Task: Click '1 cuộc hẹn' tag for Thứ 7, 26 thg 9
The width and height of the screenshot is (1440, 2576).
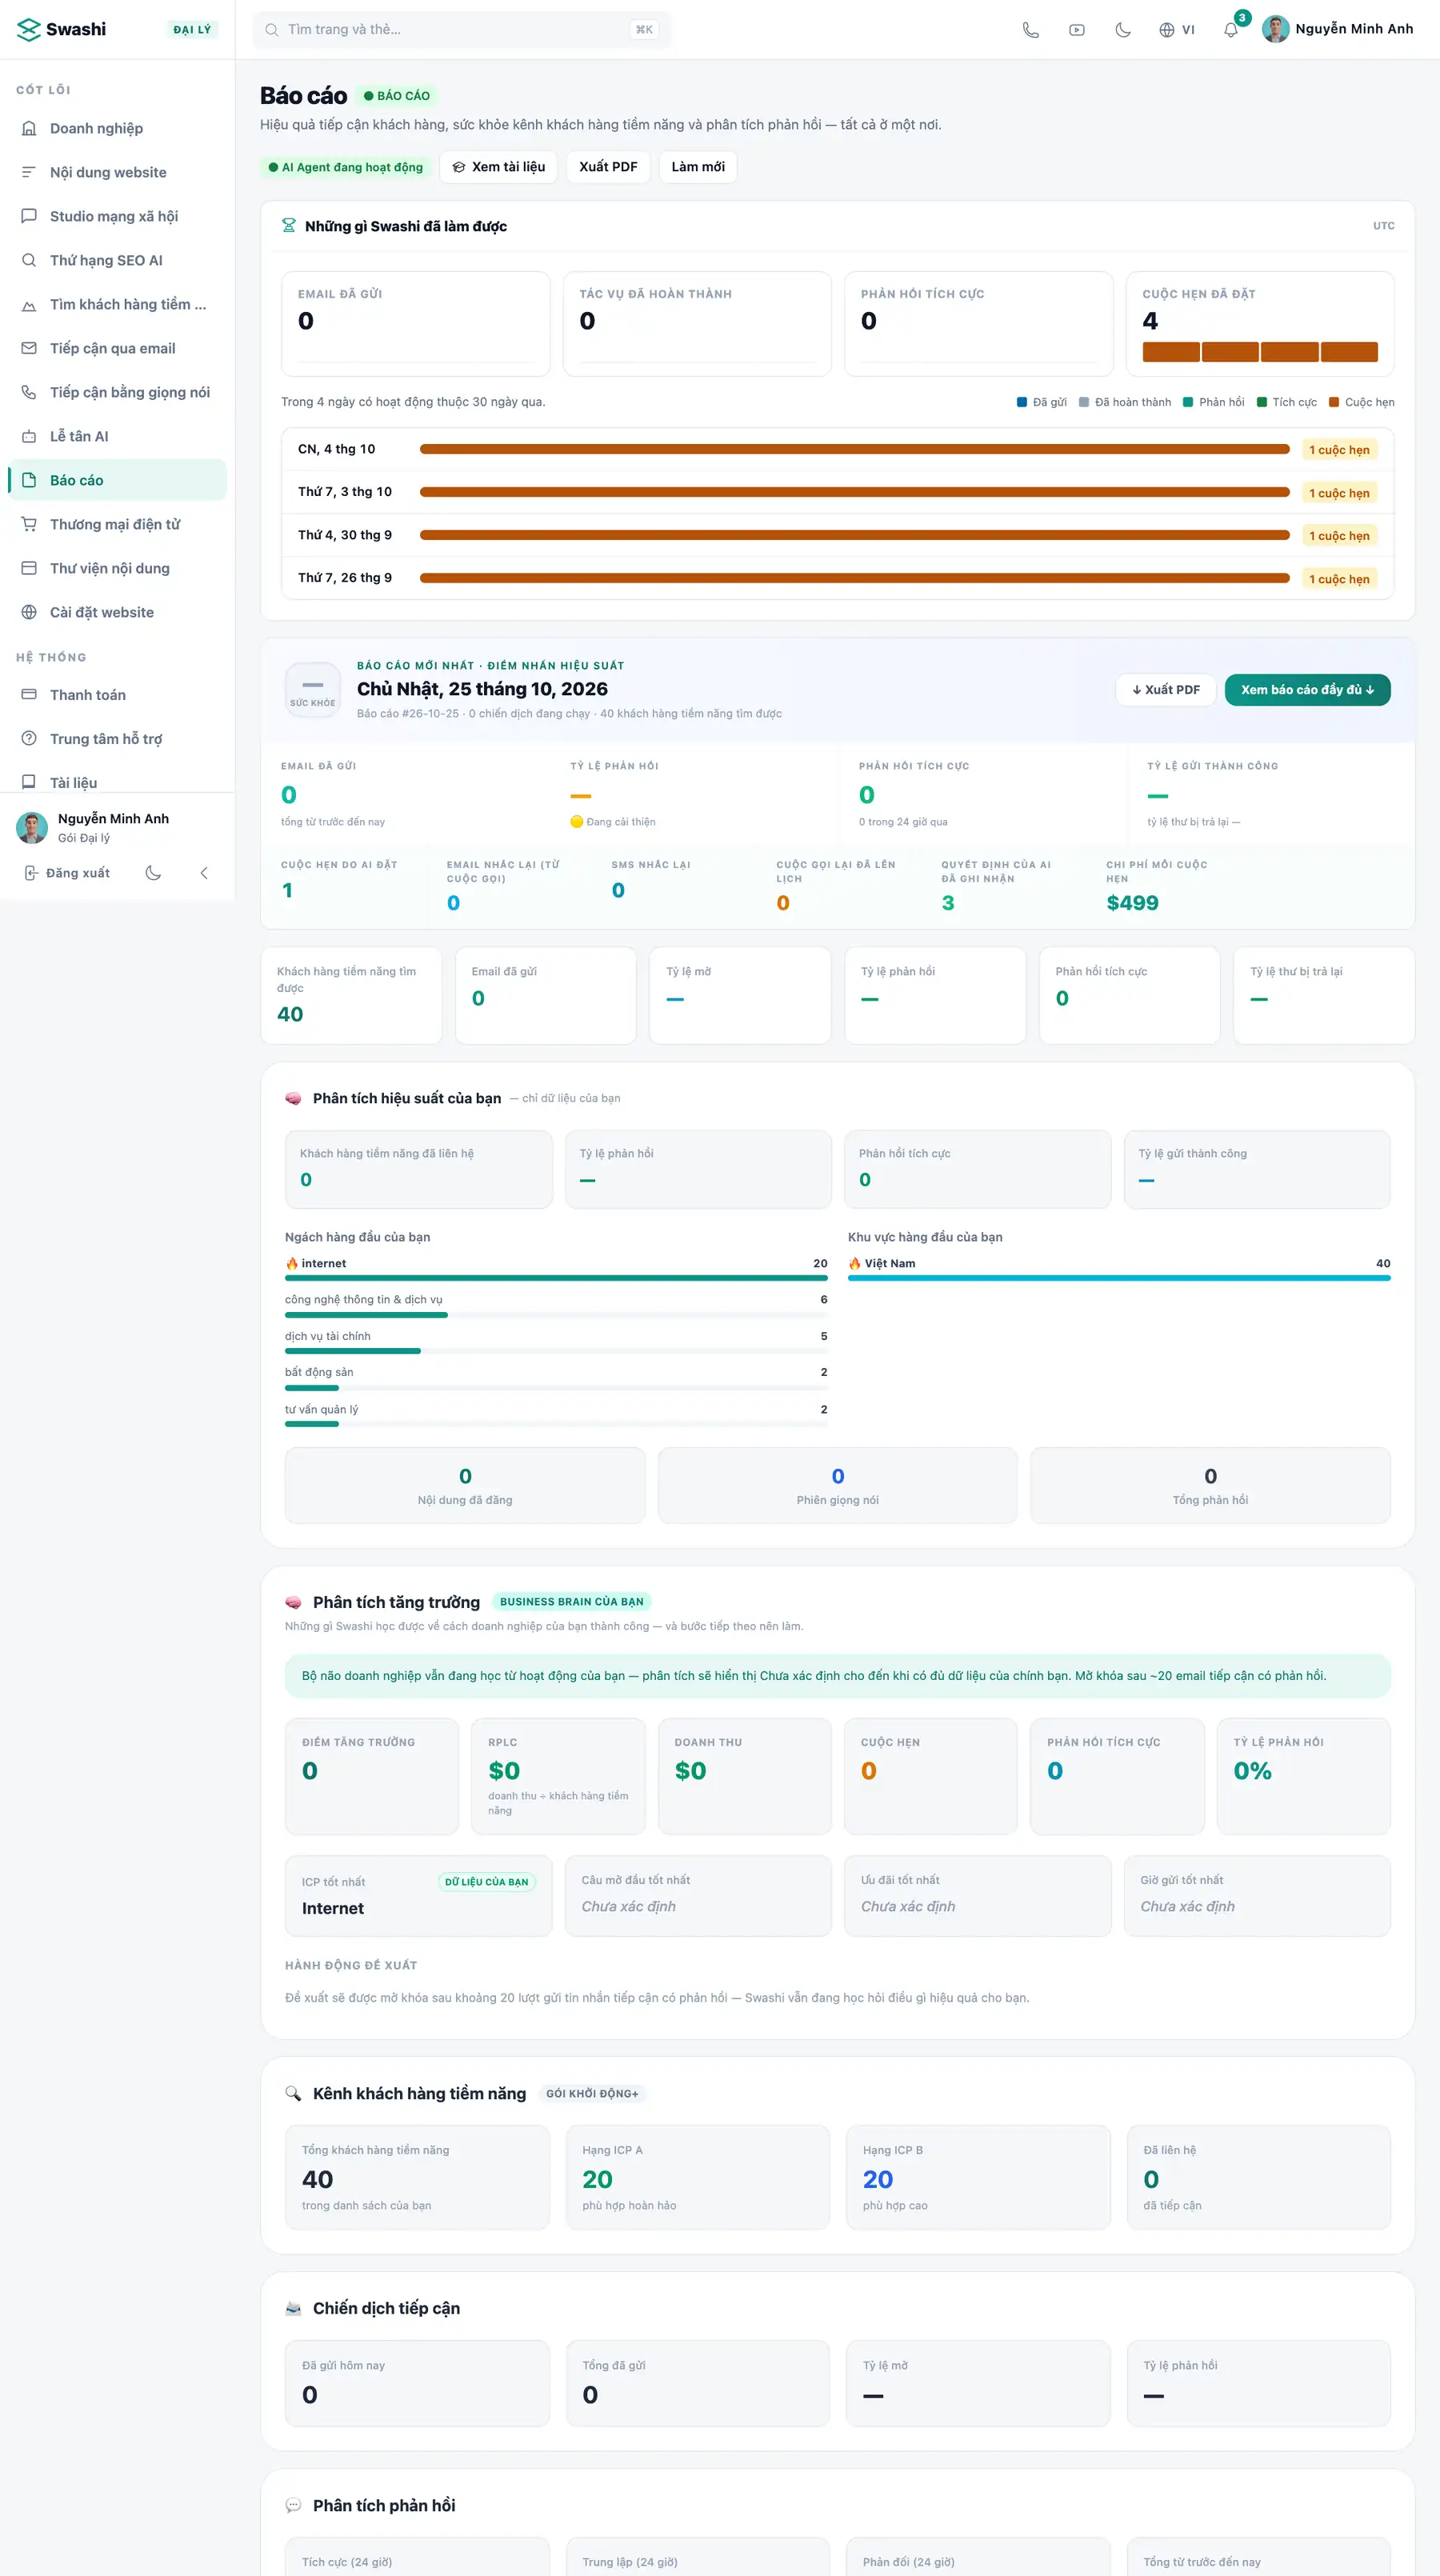Action: tap(1339, 579)
